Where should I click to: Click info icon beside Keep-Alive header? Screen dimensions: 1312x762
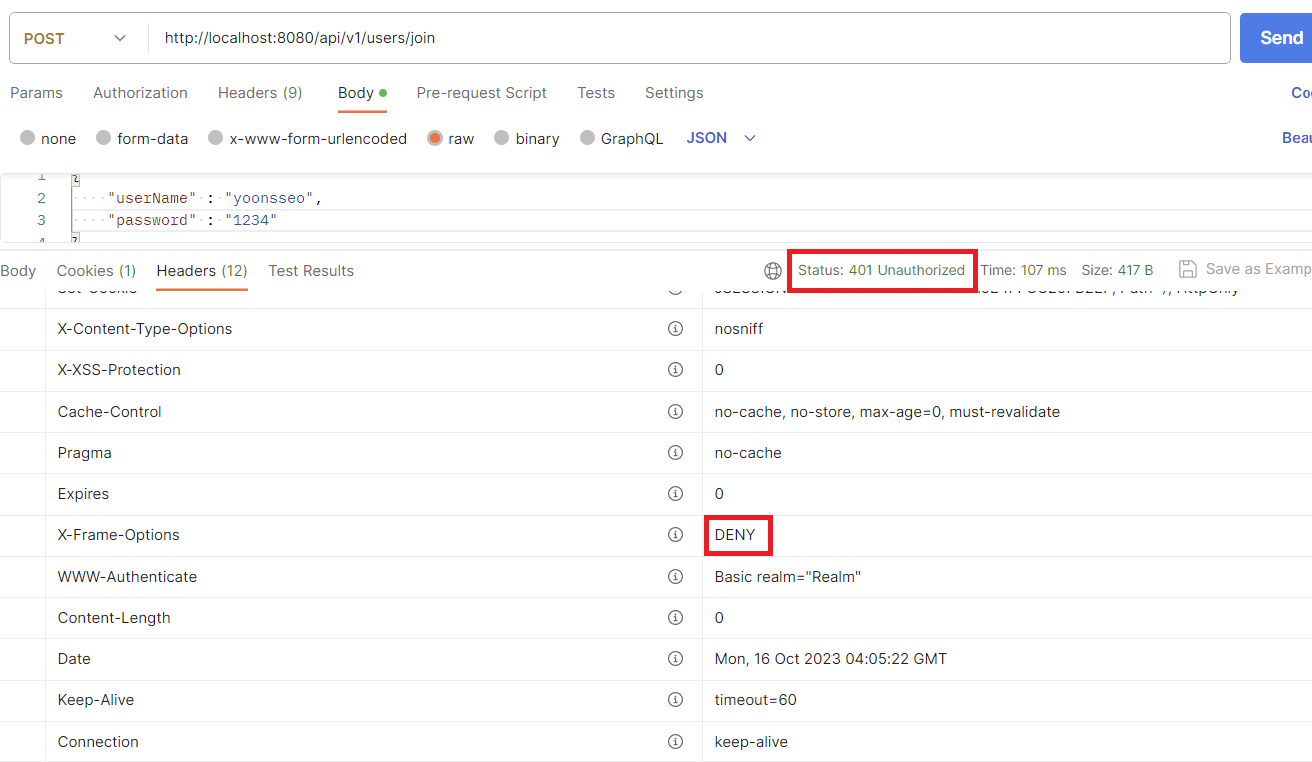(676, 699)
